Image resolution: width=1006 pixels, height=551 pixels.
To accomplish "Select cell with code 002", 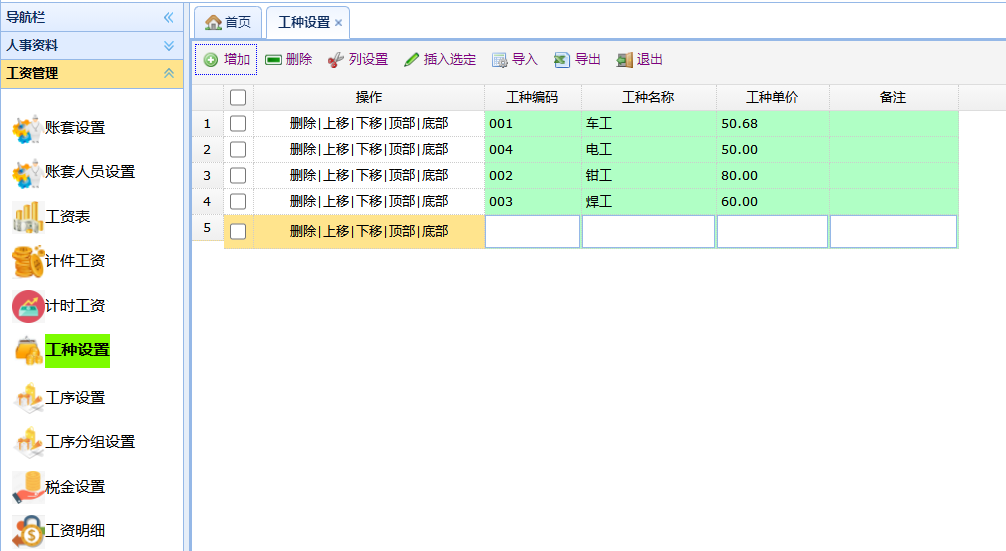I will point(533,176).
